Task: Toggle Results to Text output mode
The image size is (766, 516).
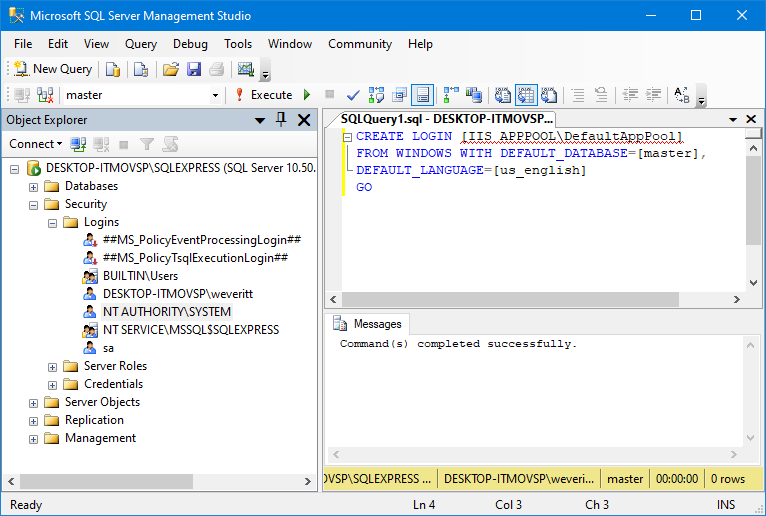Action: click(x=503, y=95)
